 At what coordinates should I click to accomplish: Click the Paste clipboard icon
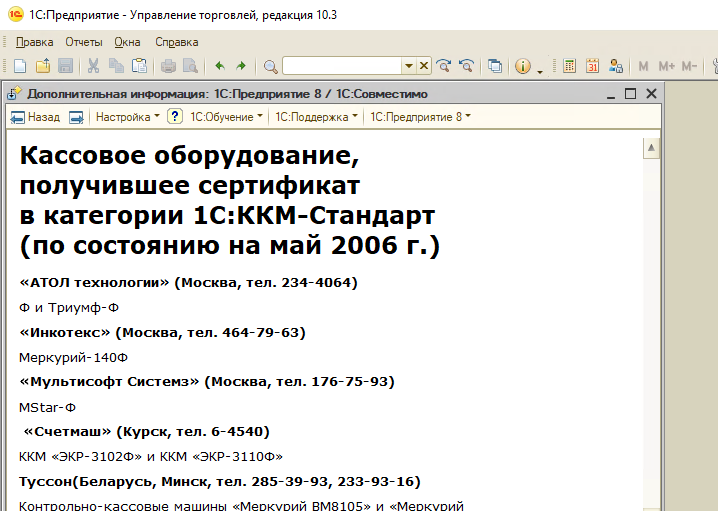139,66
